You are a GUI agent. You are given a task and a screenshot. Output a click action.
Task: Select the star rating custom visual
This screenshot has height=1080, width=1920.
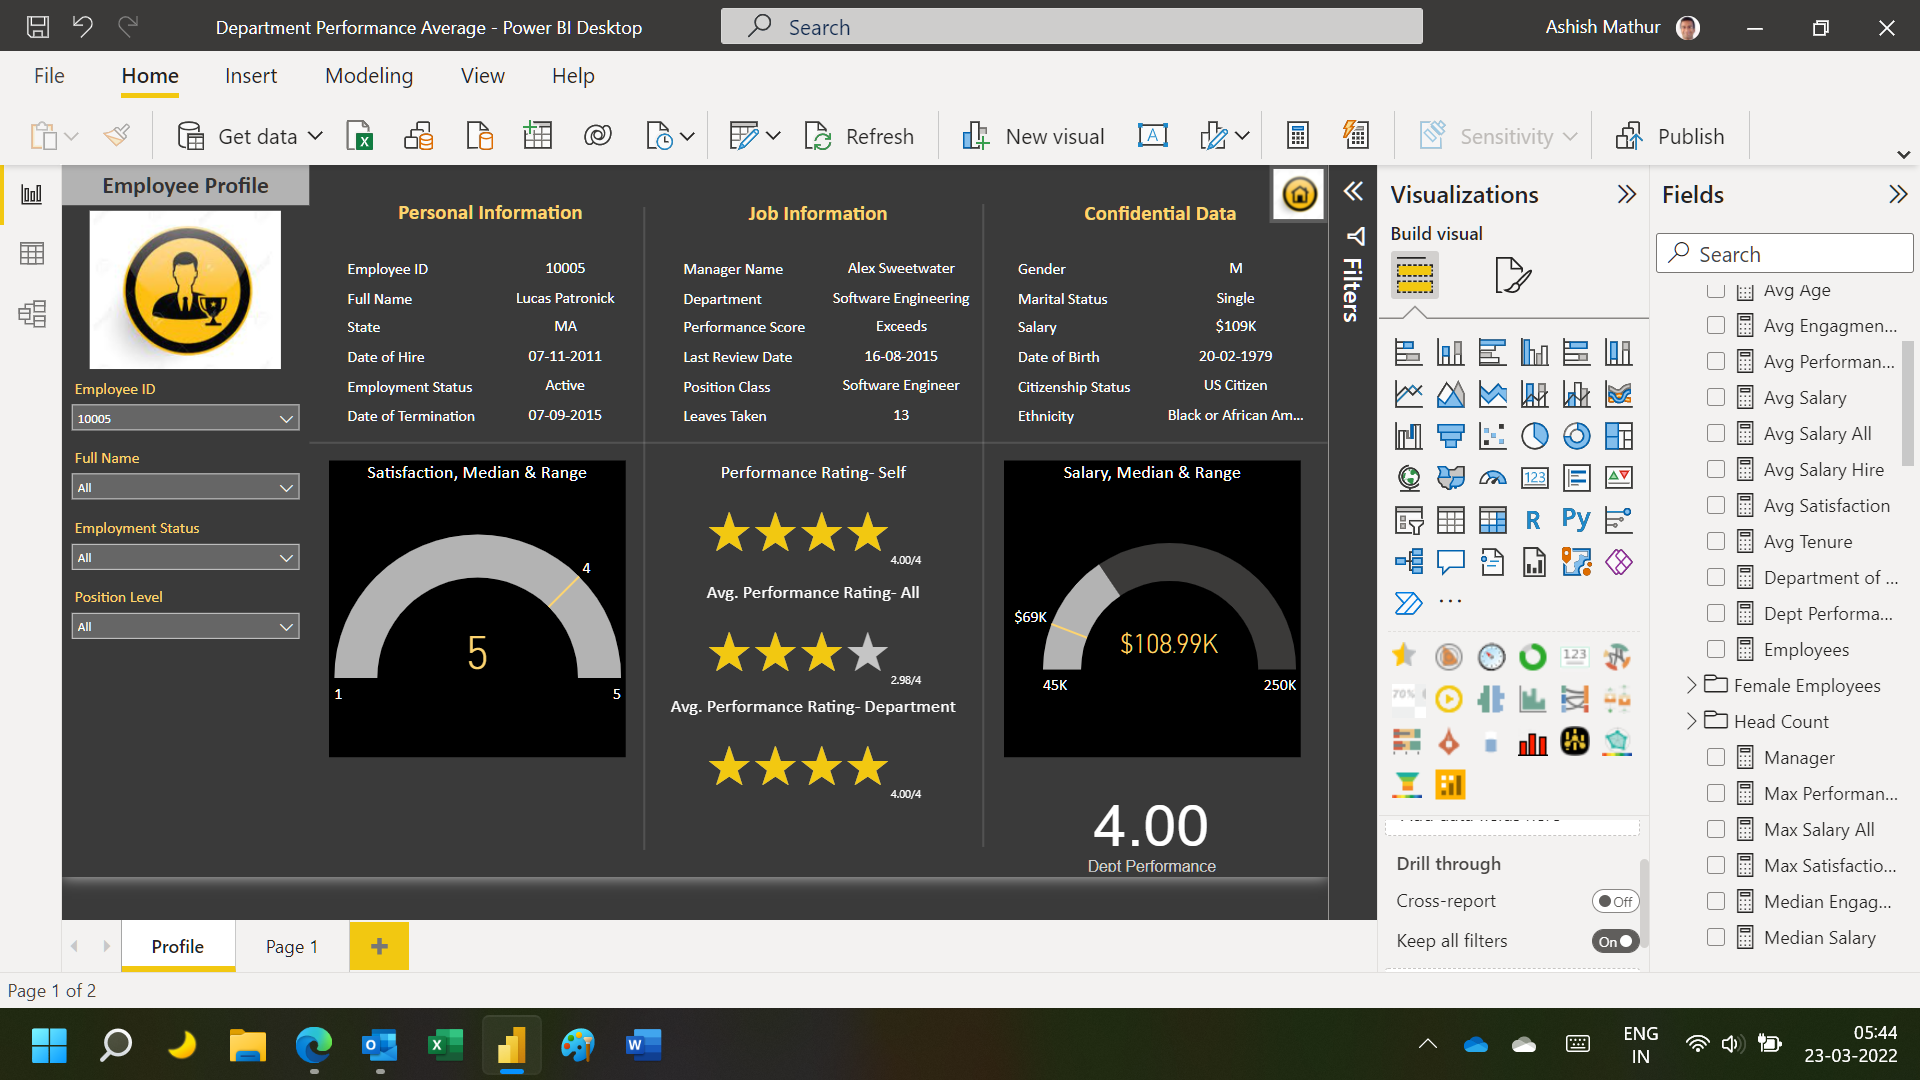pos(1404,656)
